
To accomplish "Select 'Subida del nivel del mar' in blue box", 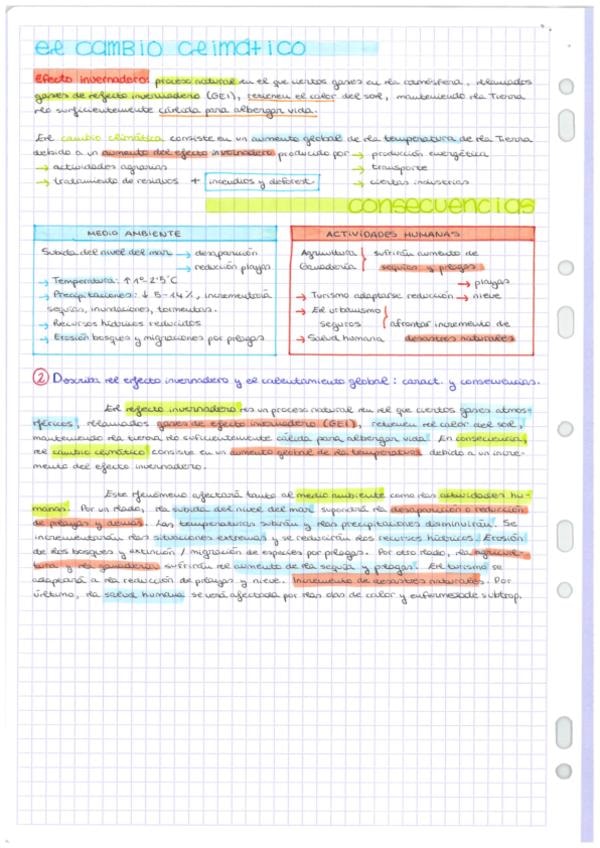I will [x=107, y=251].
